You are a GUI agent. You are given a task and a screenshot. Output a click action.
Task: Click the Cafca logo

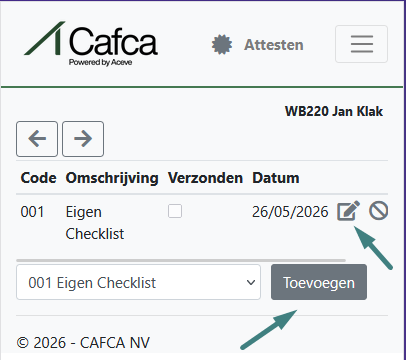click(x=91, y=44)
